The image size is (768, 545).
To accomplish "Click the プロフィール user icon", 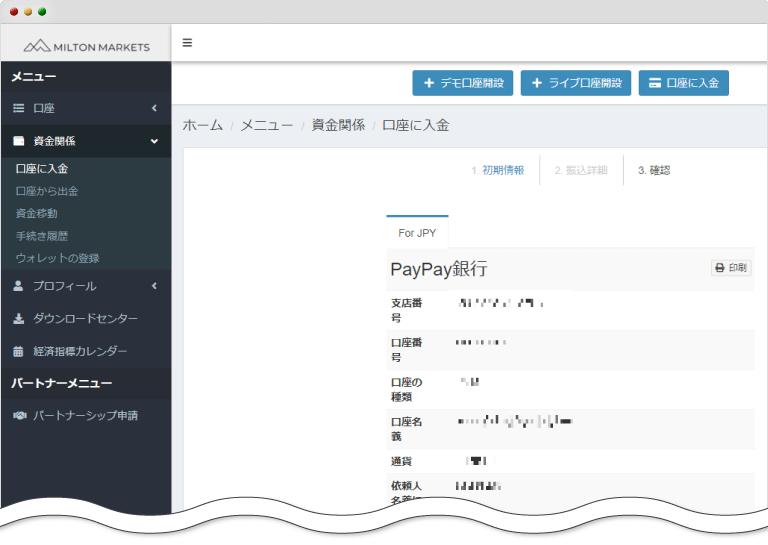I will tap(18, 286).
